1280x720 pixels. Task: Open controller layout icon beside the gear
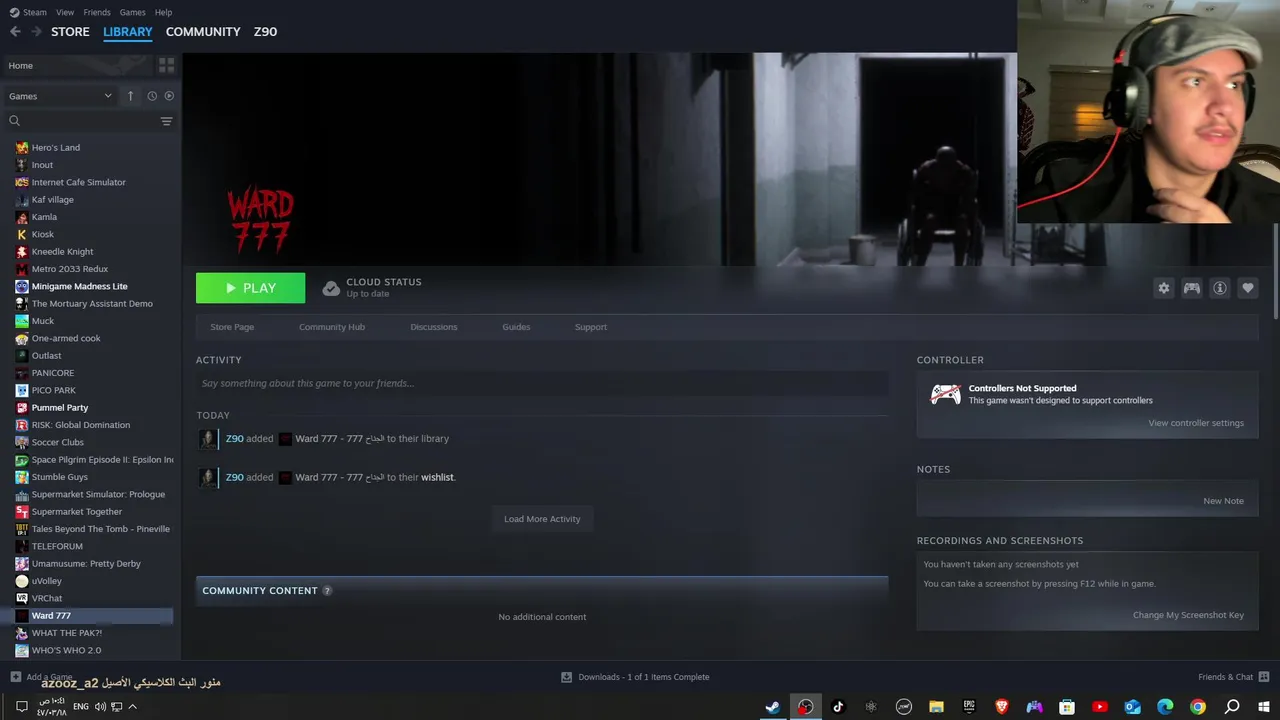tap(1192, 288)
